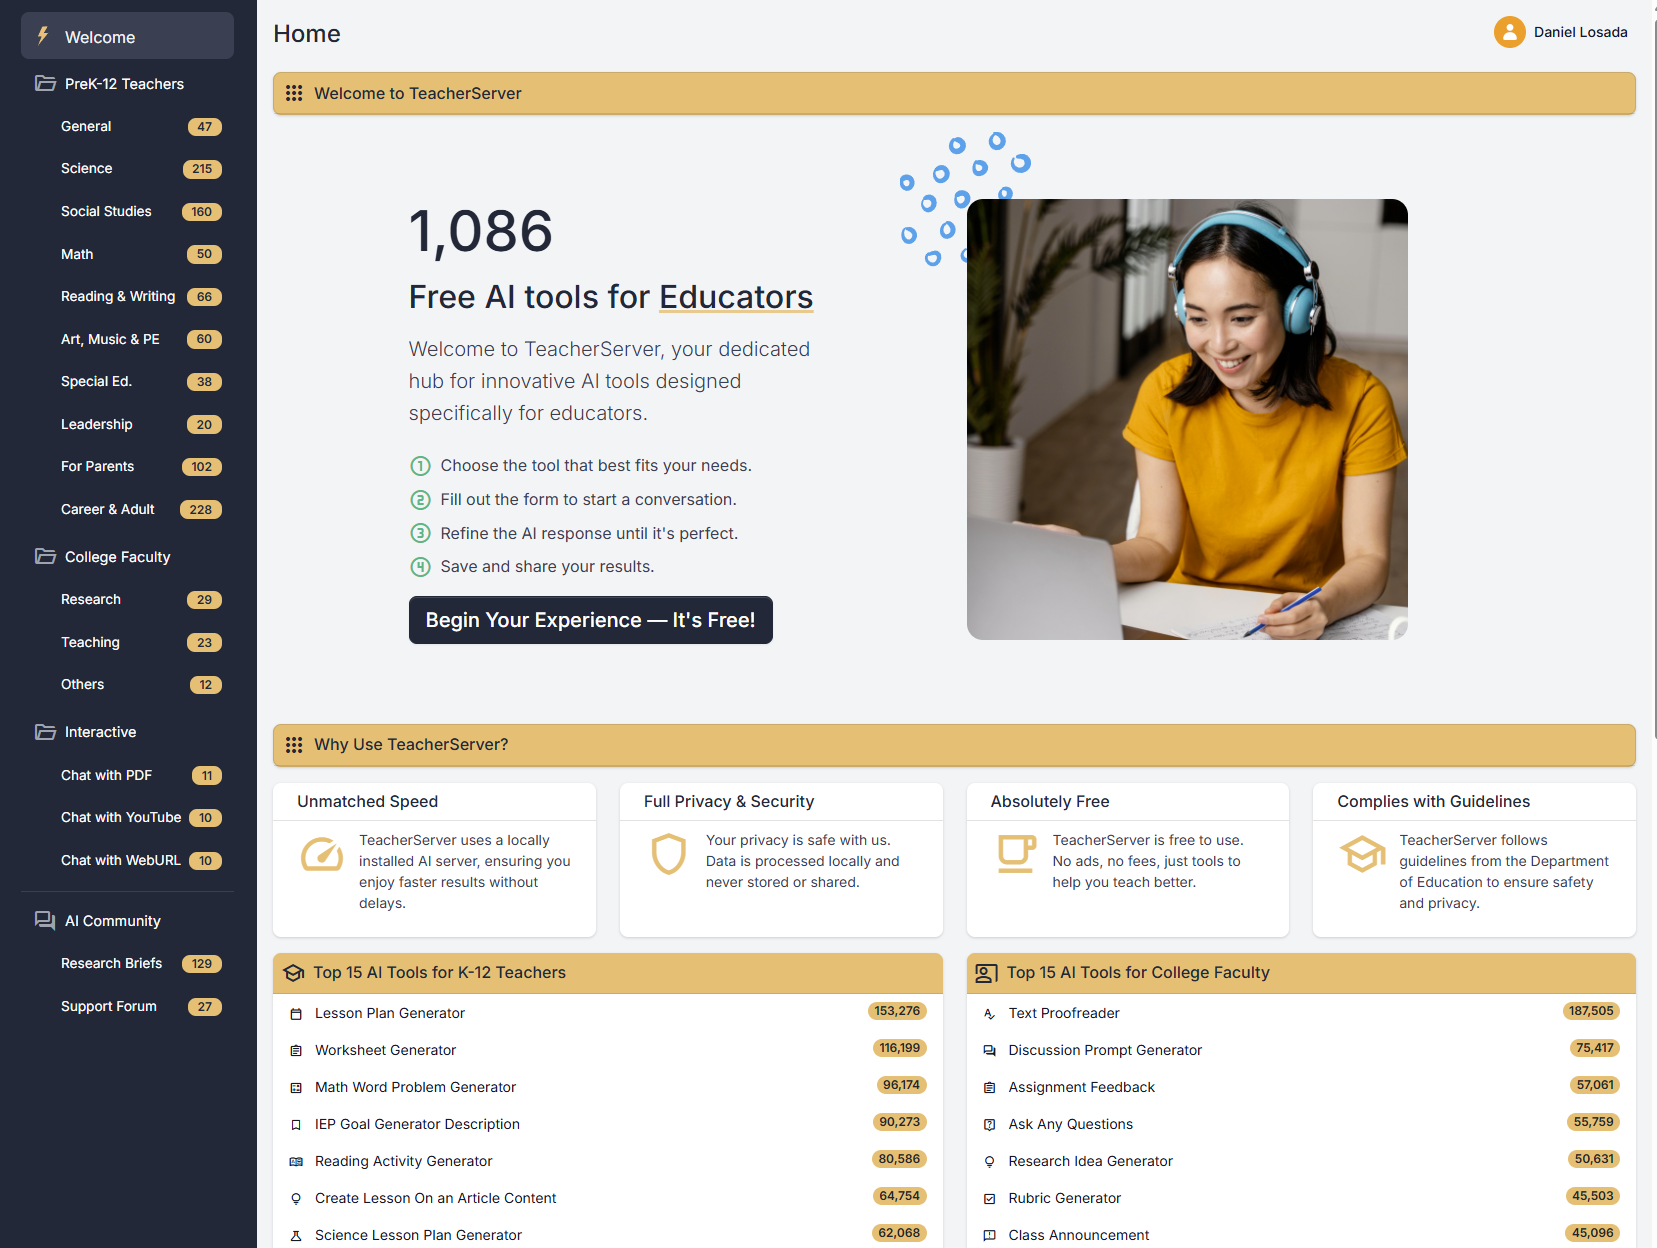Open the Research Briefs sidebar item

point(111,963)
